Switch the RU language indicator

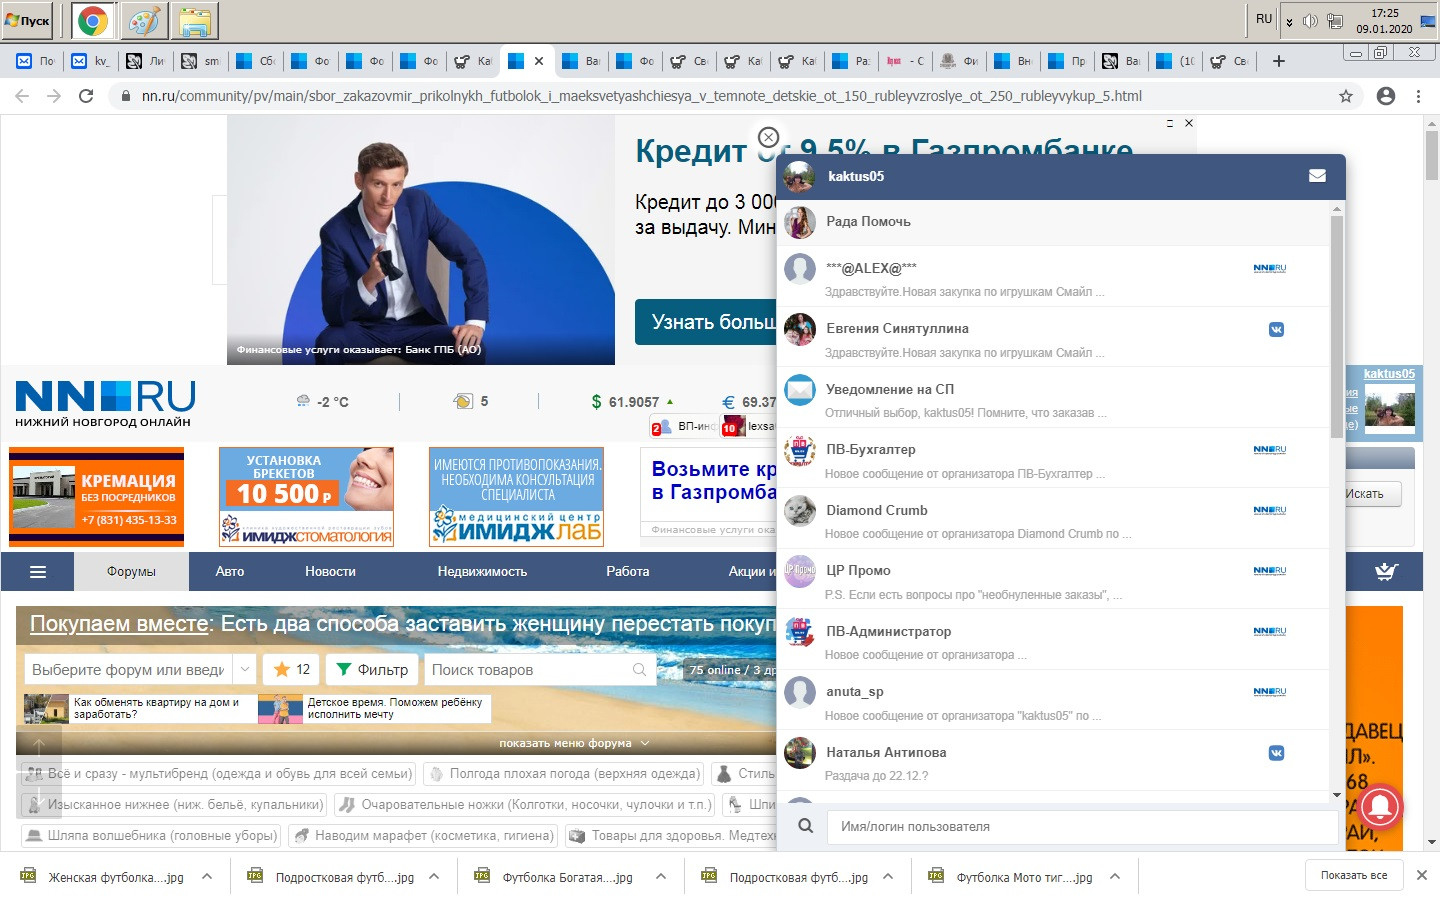pos(1264,19)
